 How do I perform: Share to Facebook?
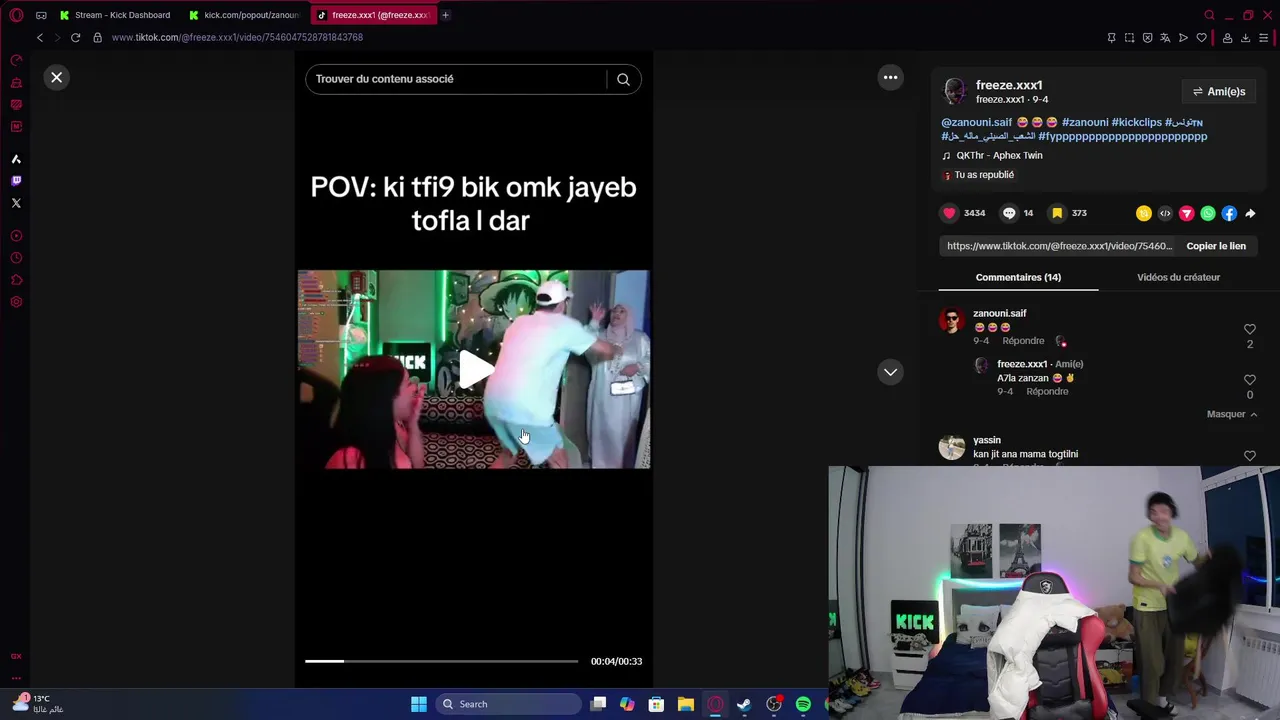(x=1229, y=213)
